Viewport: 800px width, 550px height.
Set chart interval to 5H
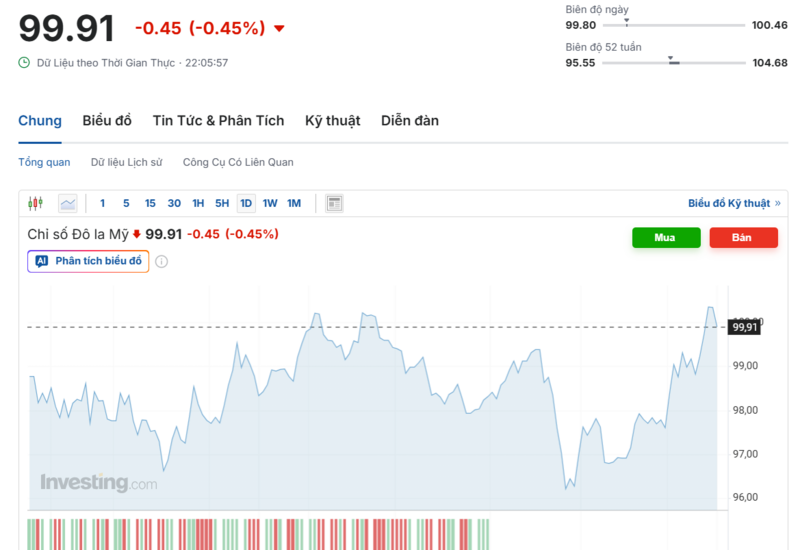point(222,203)
